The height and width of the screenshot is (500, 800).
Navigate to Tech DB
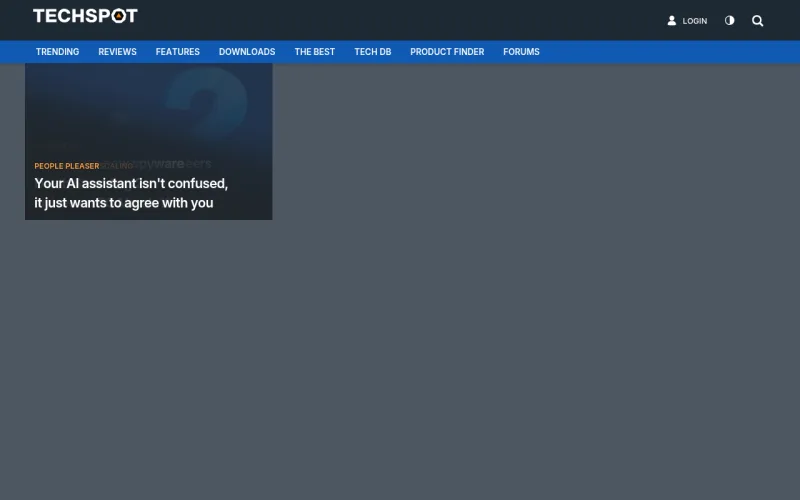click(372, 52)
